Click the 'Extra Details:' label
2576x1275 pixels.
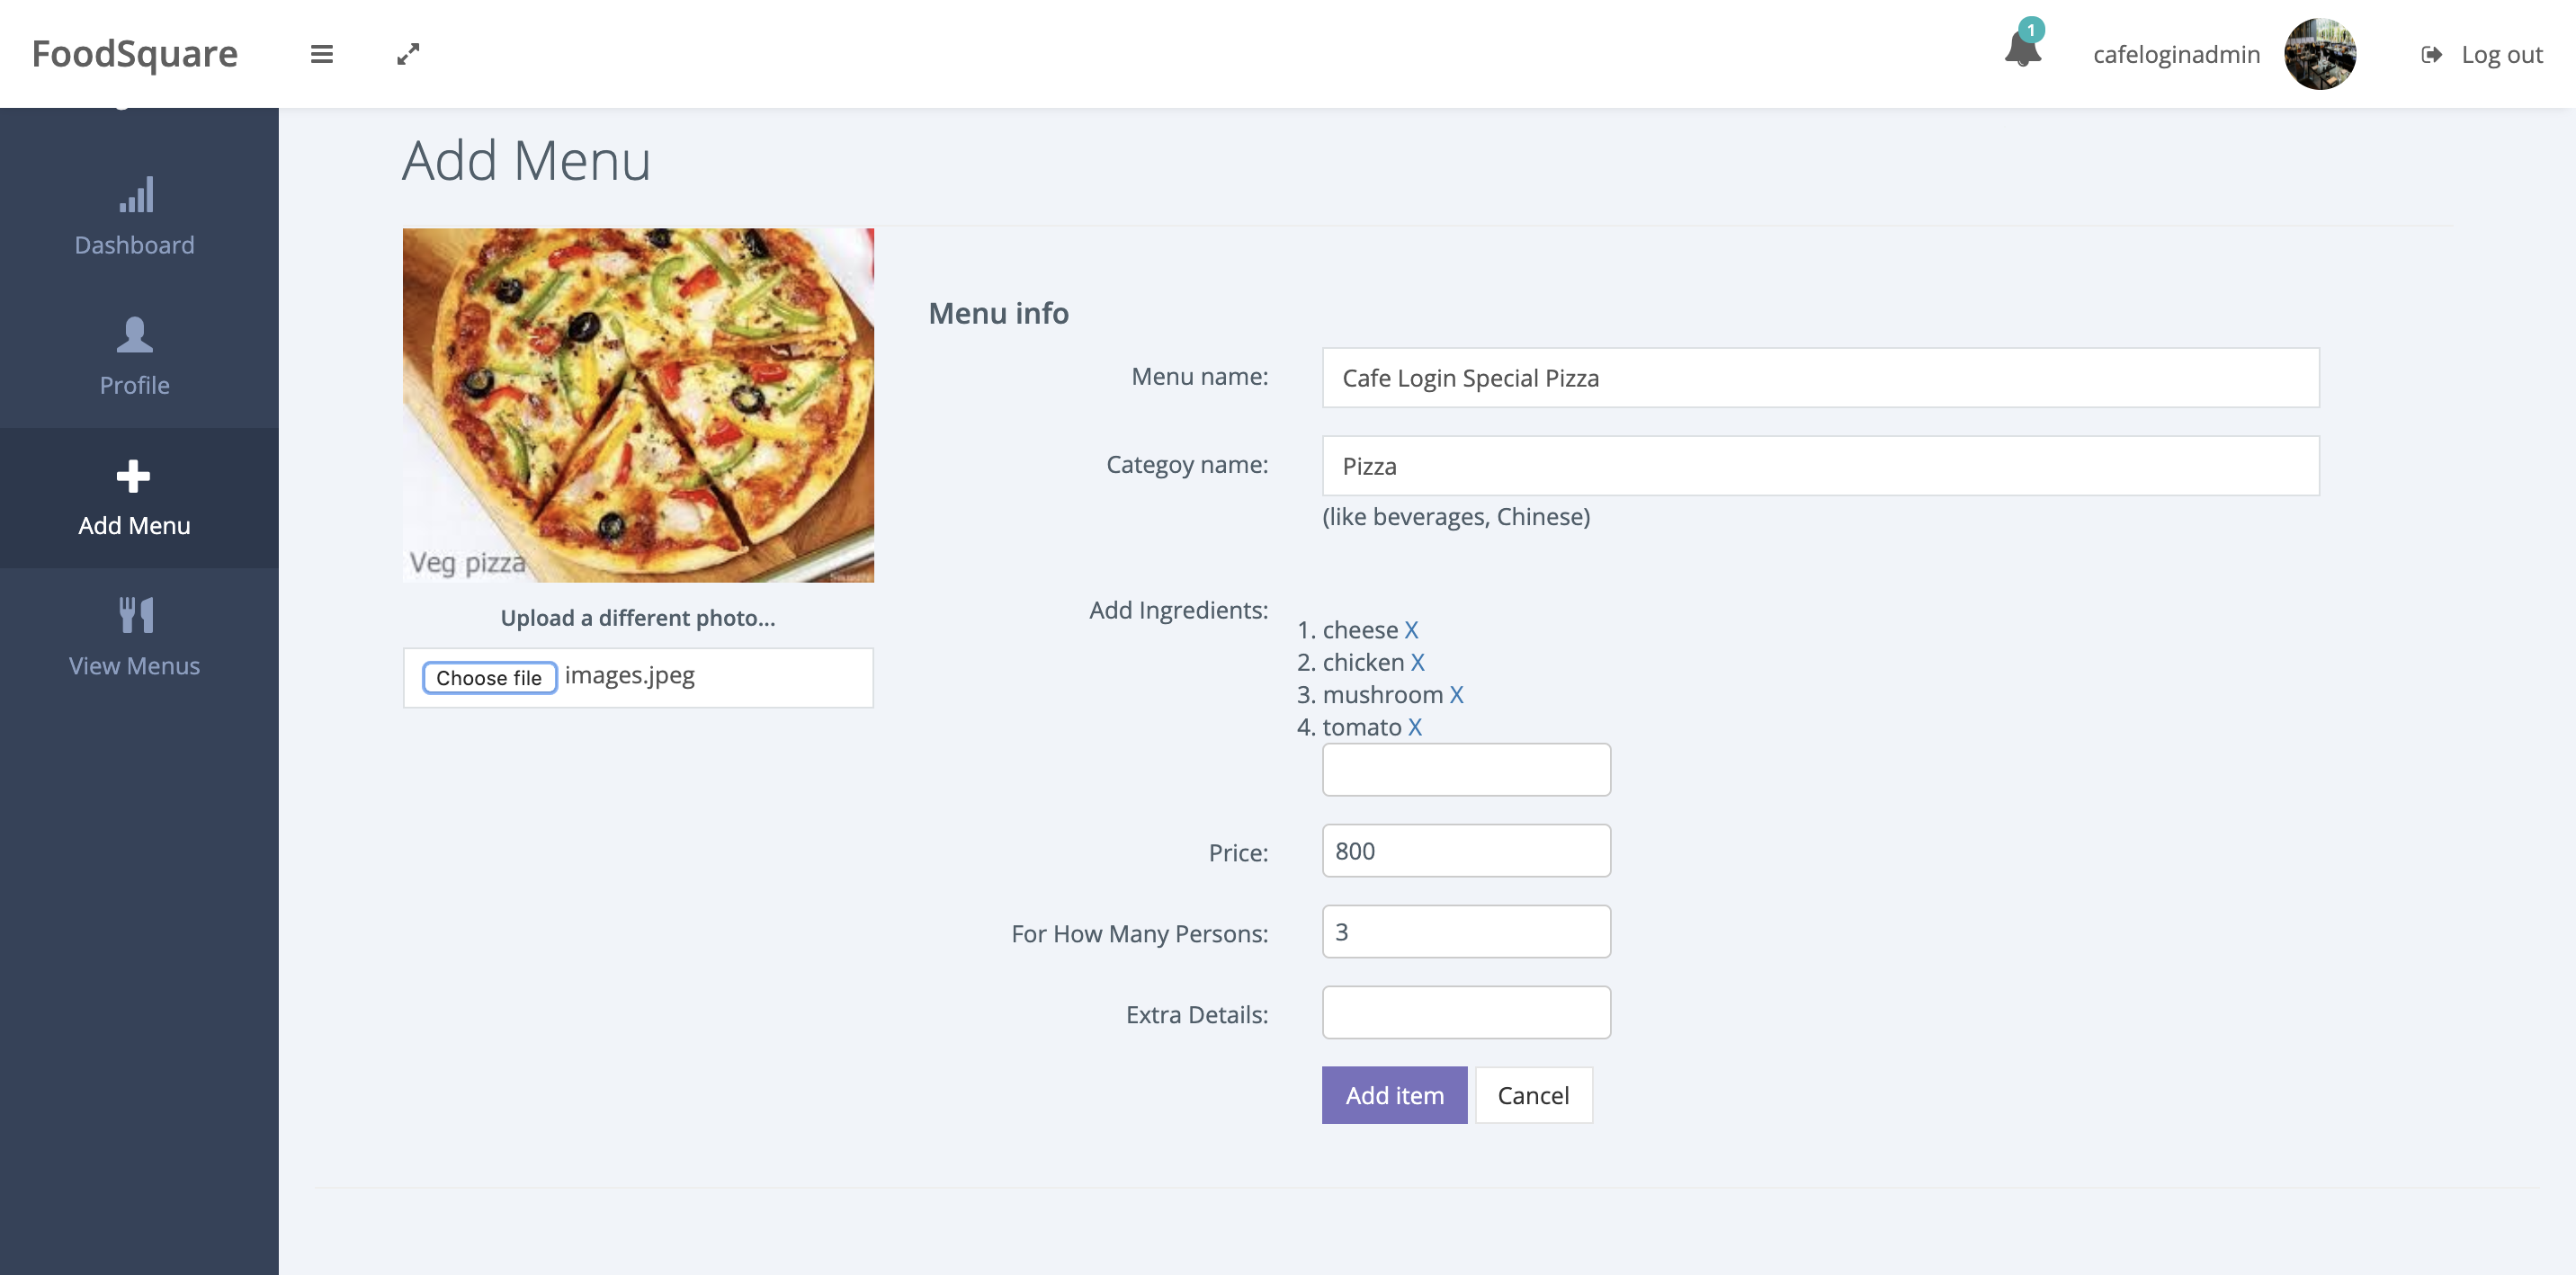[1196, 1015]
